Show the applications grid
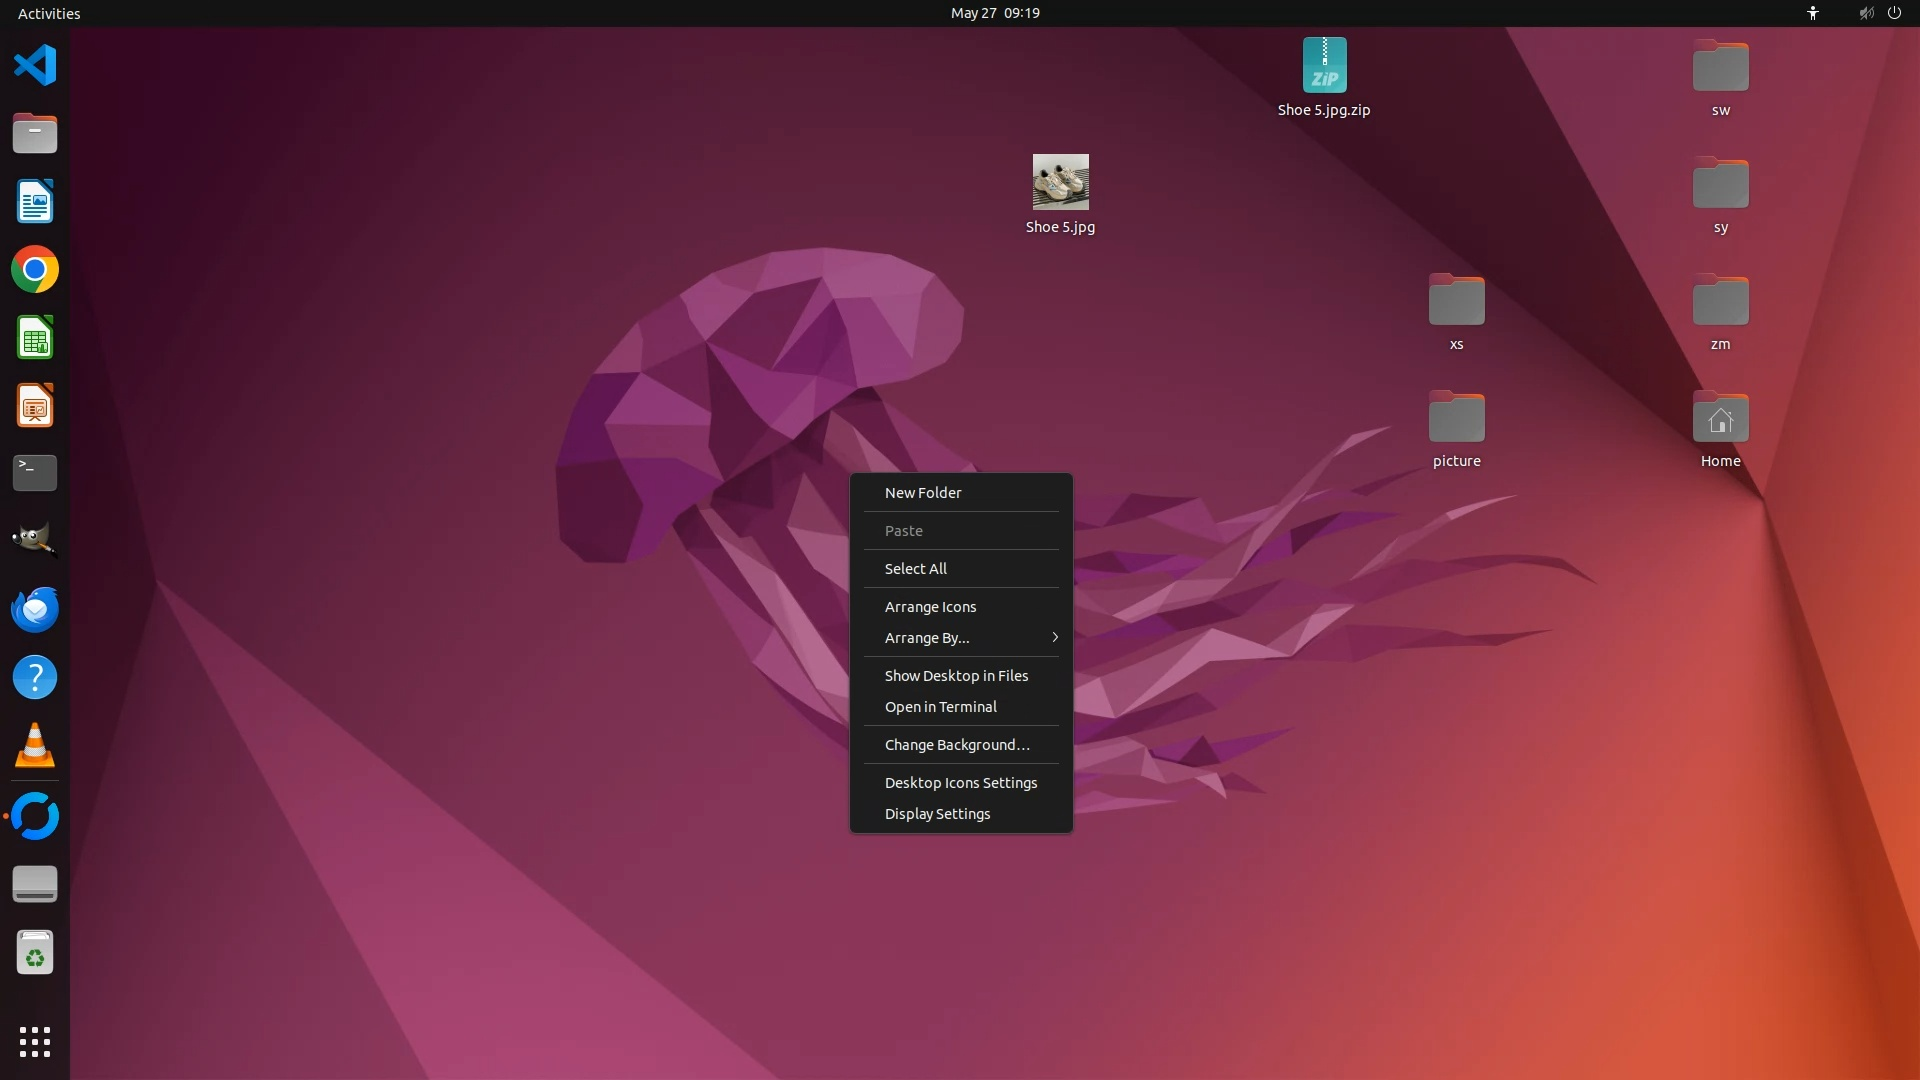Image resolution: width=1920 pixels, height=1080 pixels. coord(35,1041)
